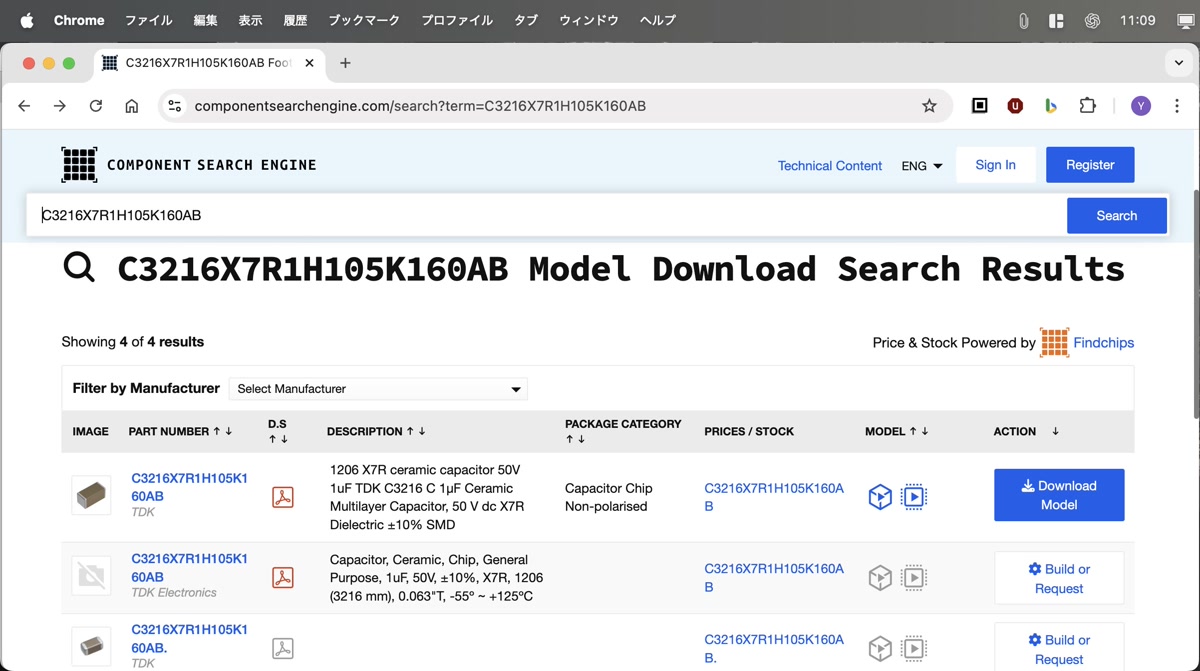This screenshot has height=671, width=1200.
Task: Click 'Capacitor Chip Non-polarised' package category cell
Action: (609, 497)
